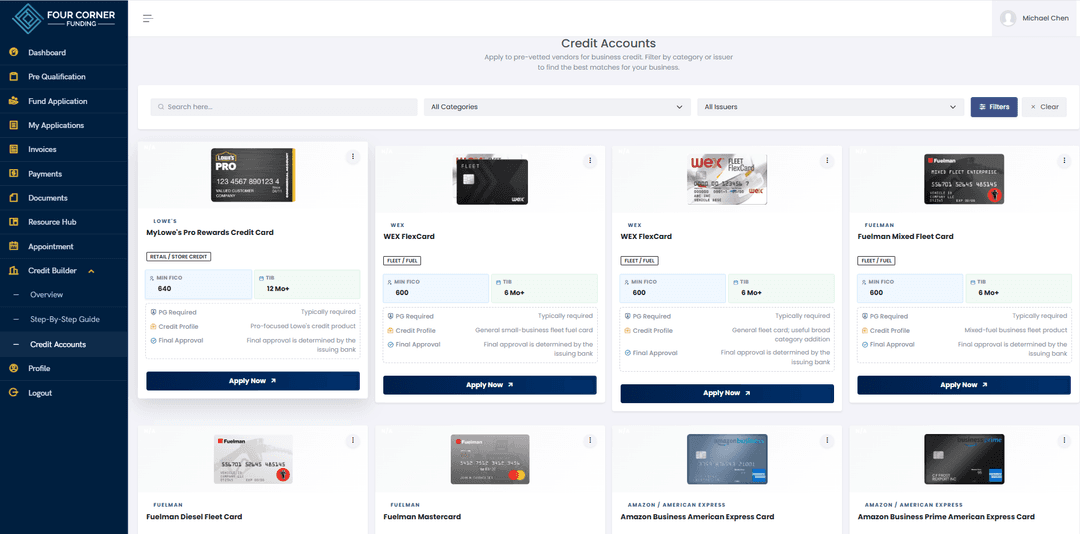
Task: Click the Invoices sidebar icon
Action: [x=13, y=150]
